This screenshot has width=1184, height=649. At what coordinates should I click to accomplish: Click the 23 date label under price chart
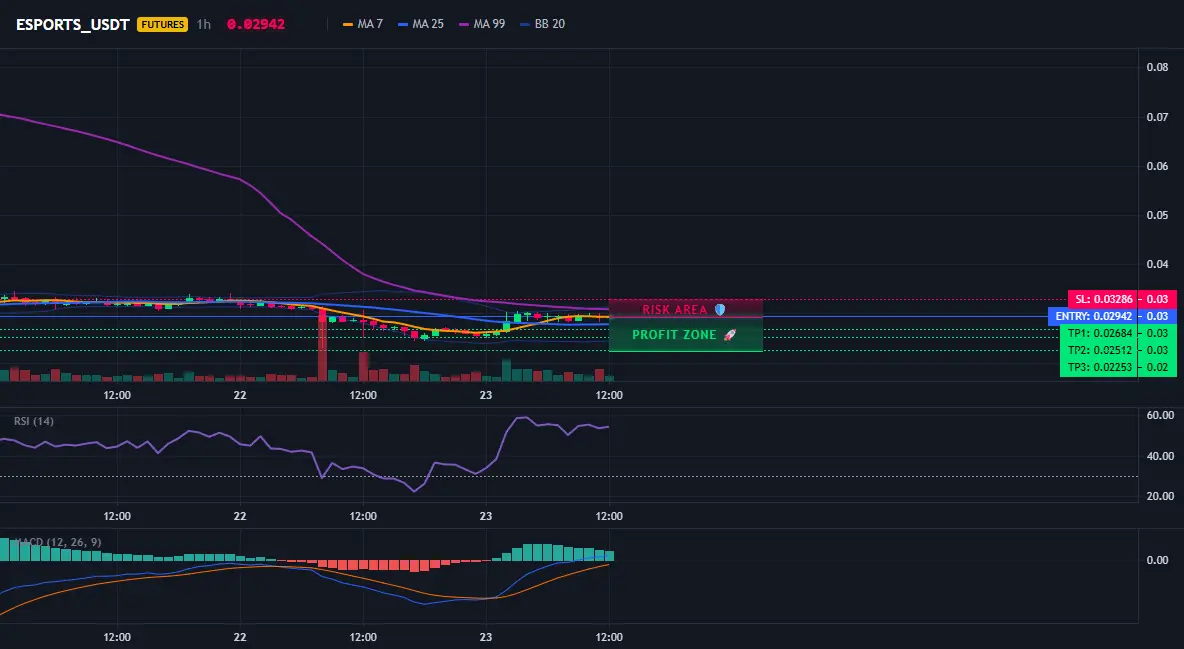486,395
